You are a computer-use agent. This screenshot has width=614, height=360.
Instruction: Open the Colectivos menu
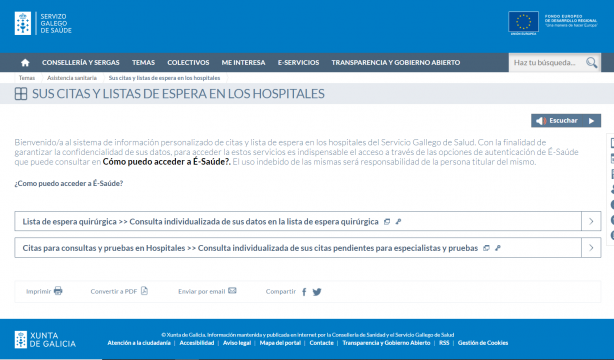[x=188, y=63]
